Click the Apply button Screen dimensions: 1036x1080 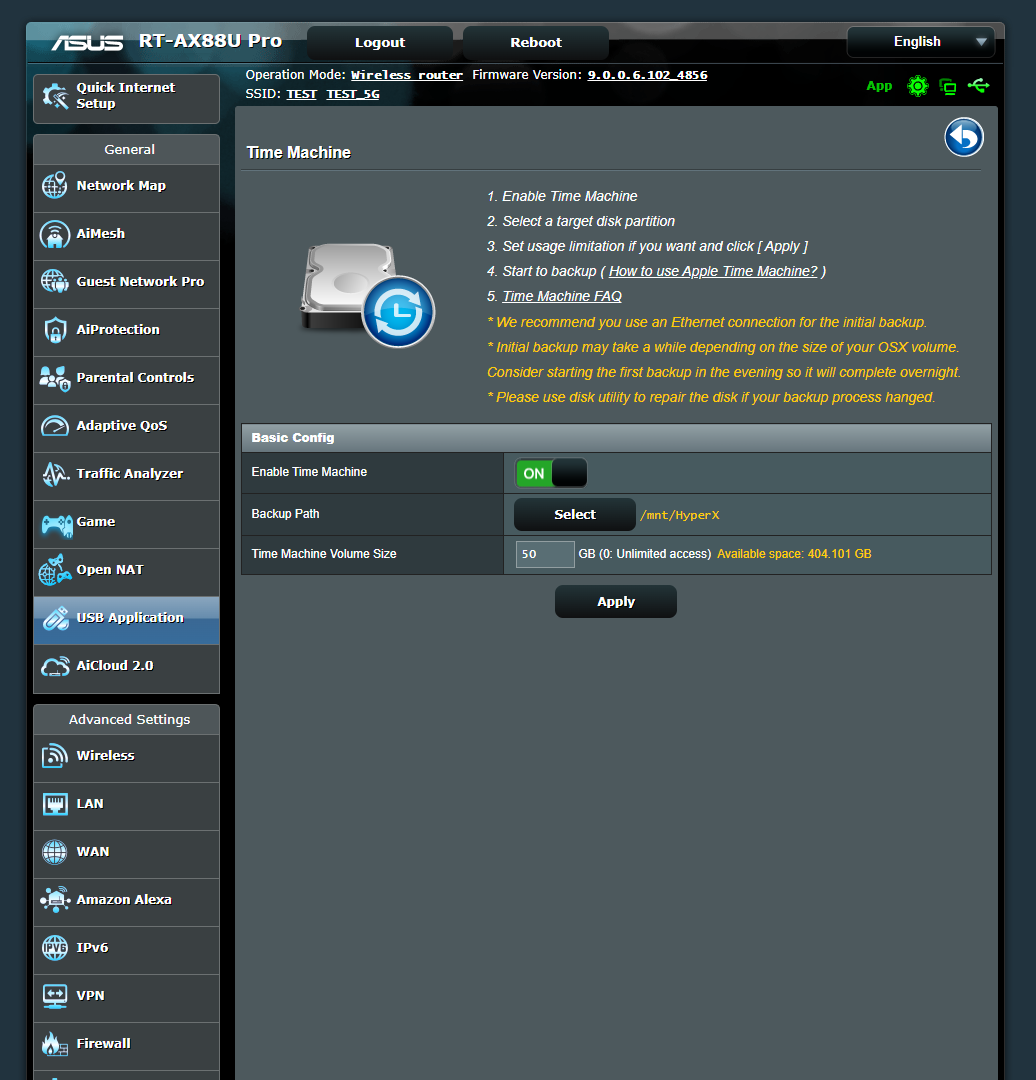click(616, 602)
